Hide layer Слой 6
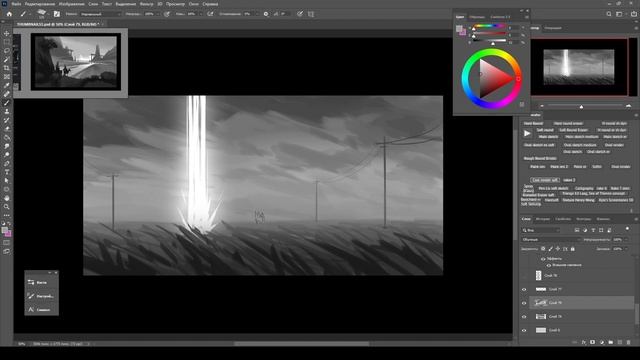The height and width of the screenshot is (360, 640). [524, 330]
